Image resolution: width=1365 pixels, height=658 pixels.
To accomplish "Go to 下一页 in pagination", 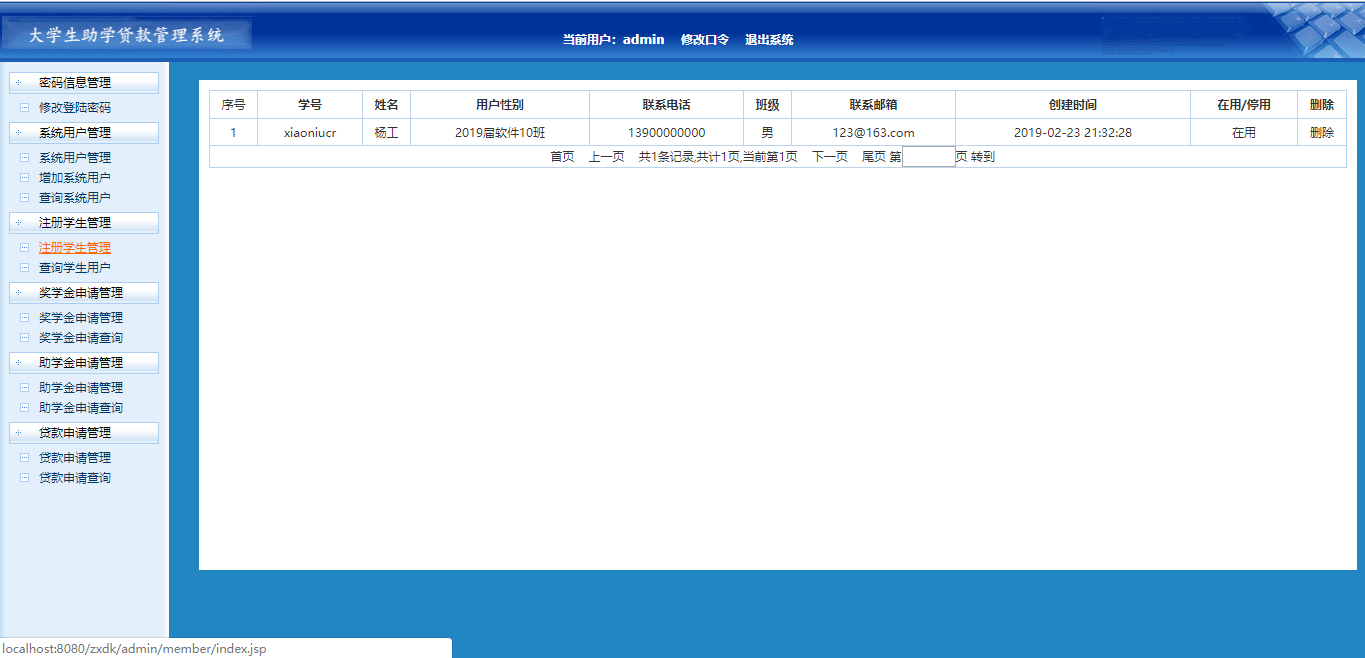I will click(829, 157).
